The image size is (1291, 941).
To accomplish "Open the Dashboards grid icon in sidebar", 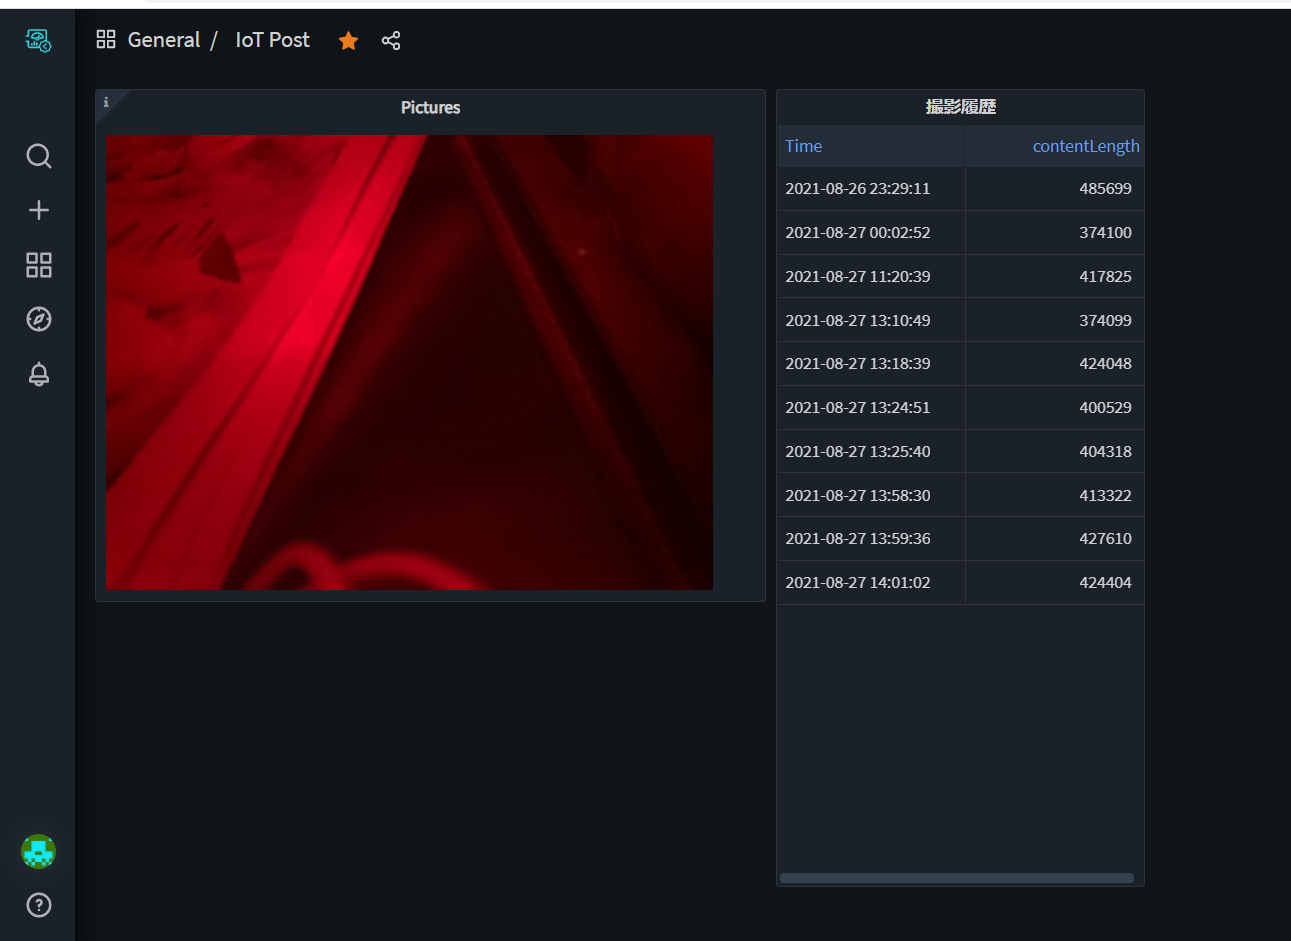I will [x=38, y=265].
